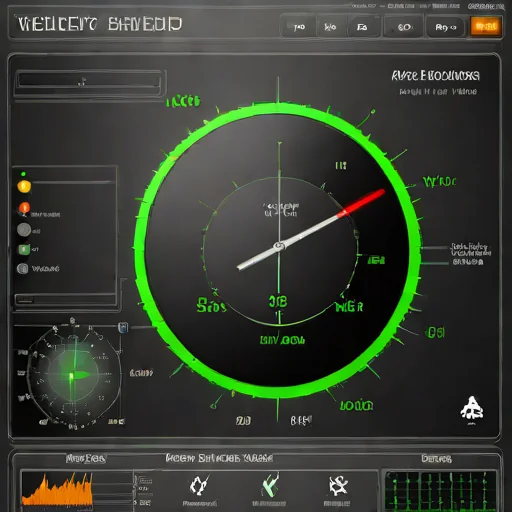Click the small blue marker above the radar
512x512 pixels.
(x=123, y=327)
